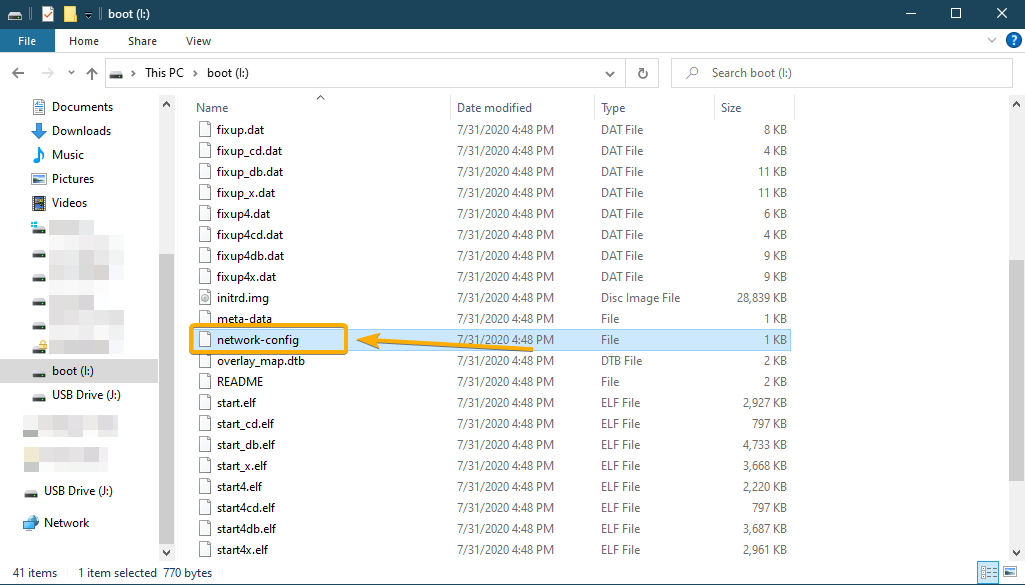Screen dimensions: 1025x585
Task: Open the Quick Access Toolbar customize arrow
Action: click(x=88, y=14)
